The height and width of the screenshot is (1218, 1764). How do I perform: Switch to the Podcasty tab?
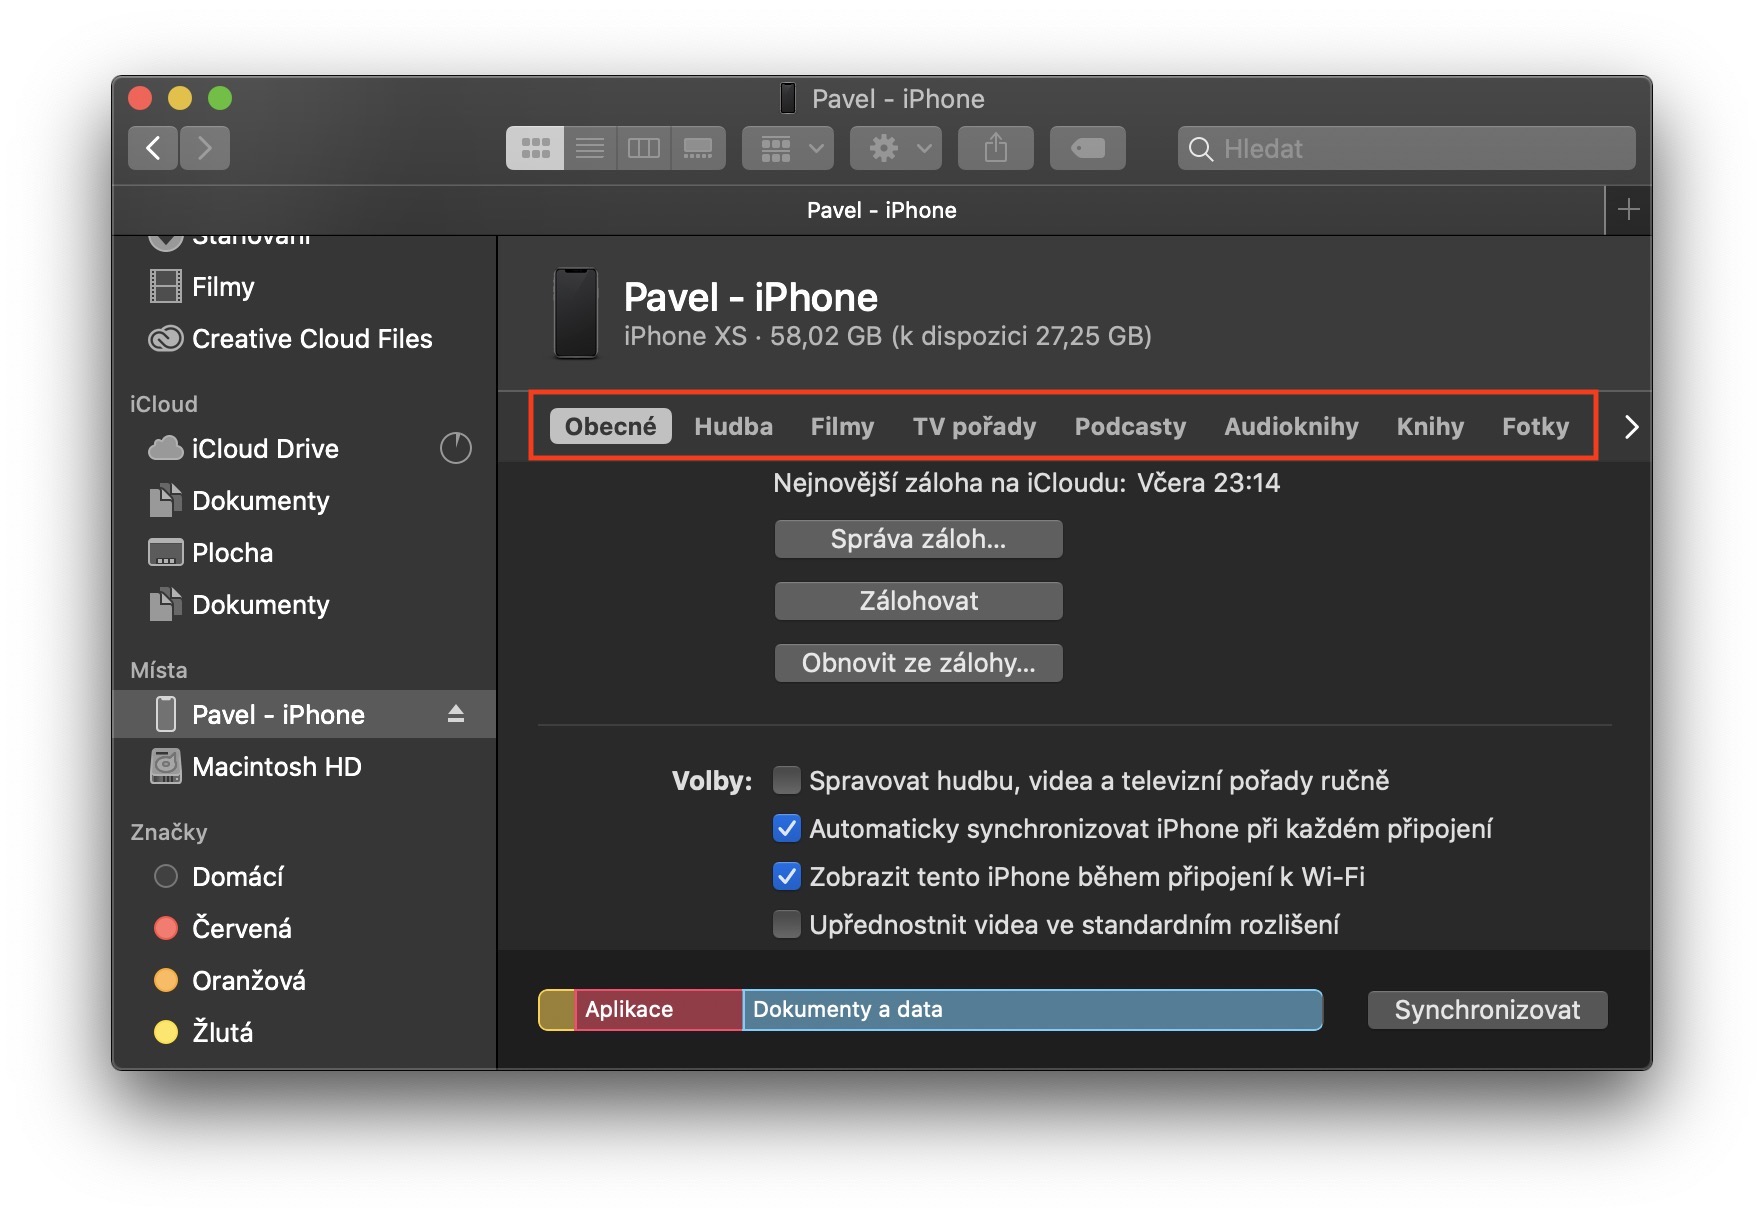pyautogui.click(x=1131, y=427)
